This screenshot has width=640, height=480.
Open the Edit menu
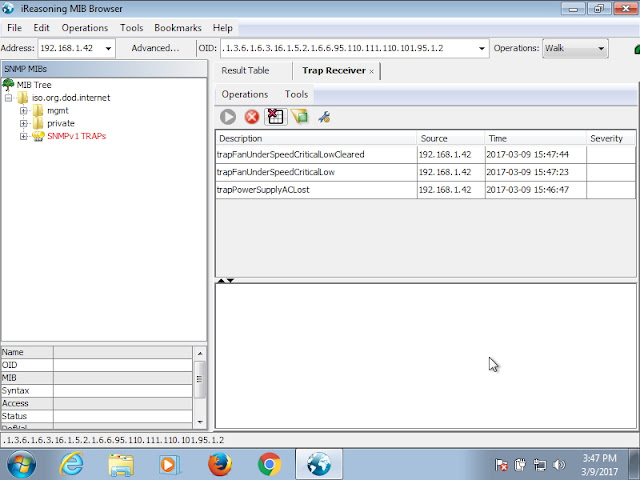pyautogui.click(x=41, y=28)
